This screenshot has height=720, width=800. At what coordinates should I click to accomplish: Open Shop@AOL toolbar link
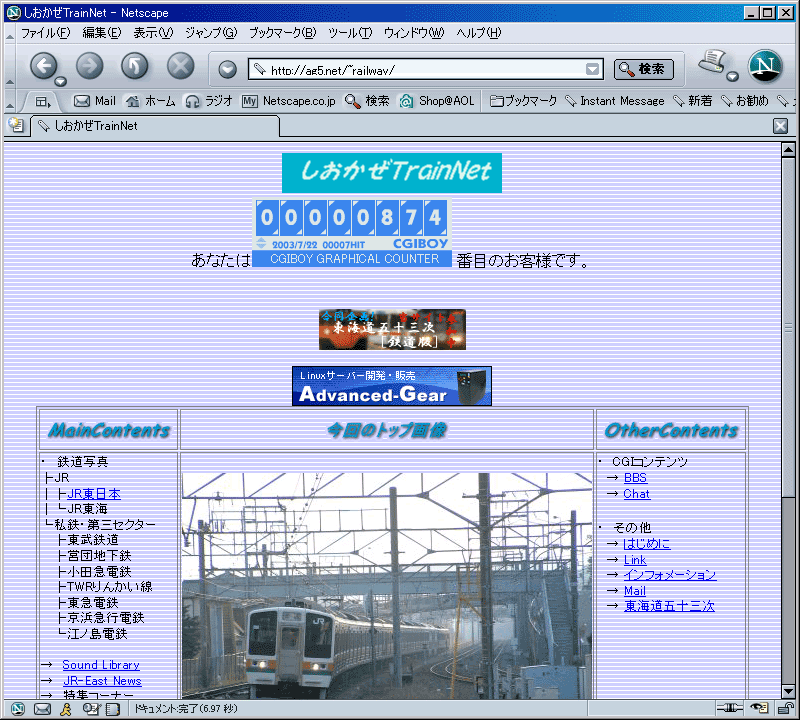click(437, 101)
